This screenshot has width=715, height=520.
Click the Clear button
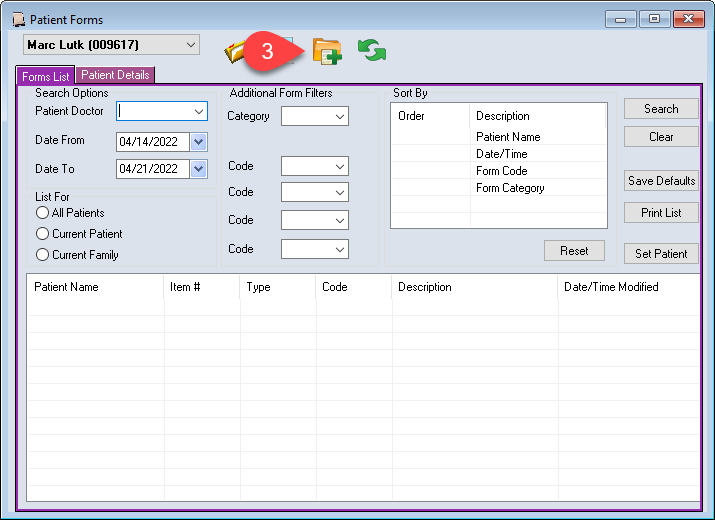[x=661, y=136]
